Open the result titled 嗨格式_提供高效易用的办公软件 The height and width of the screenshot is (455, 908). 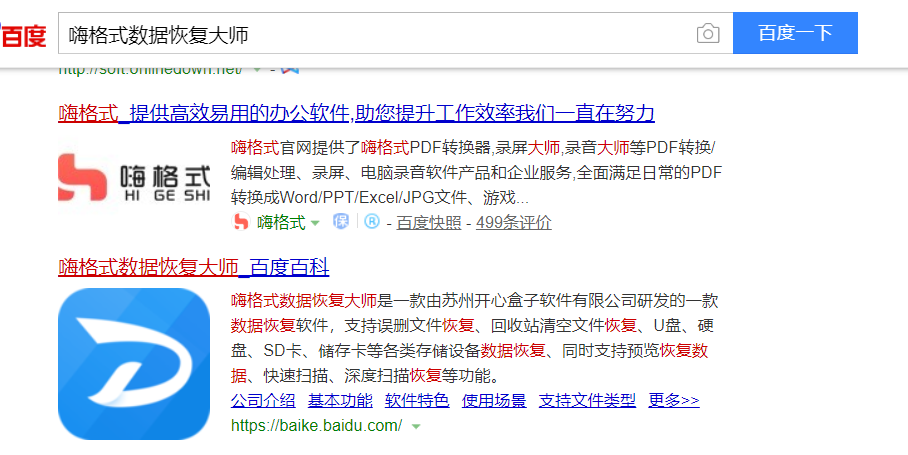[356, 113]
